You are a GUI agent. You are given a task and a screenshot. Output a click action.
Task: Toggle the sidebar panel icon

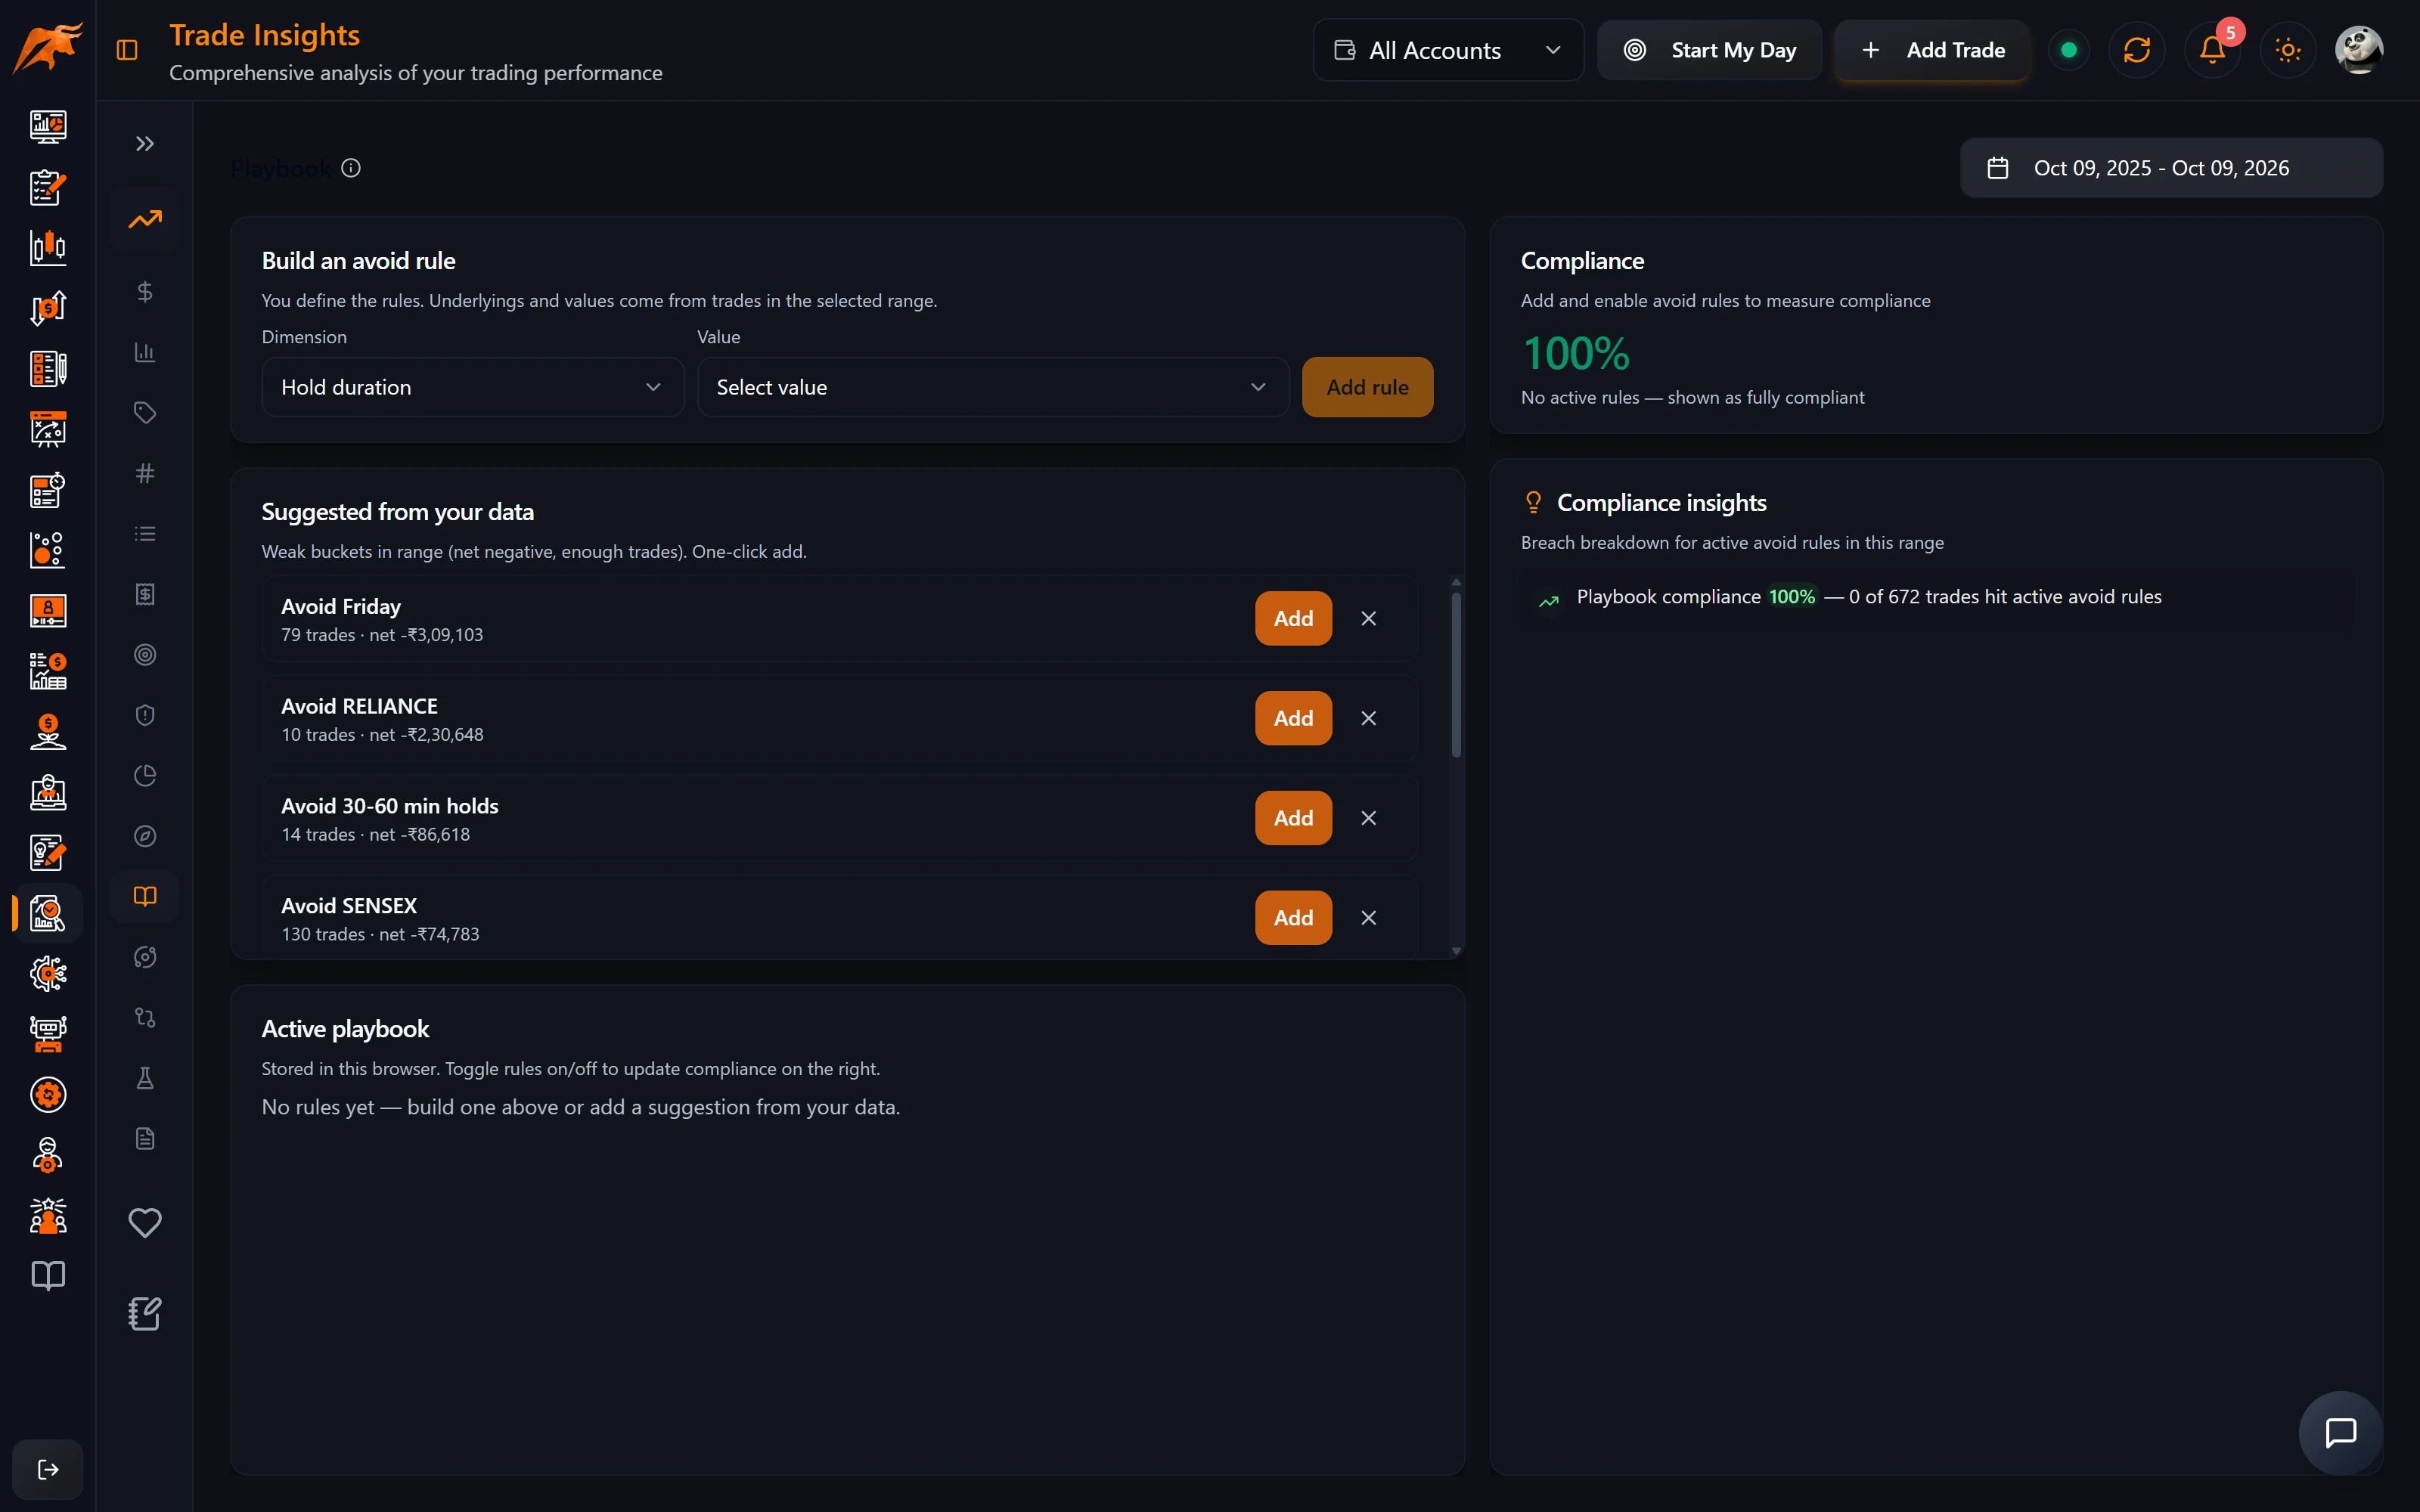pyautogui.click(x=127, y=50)
